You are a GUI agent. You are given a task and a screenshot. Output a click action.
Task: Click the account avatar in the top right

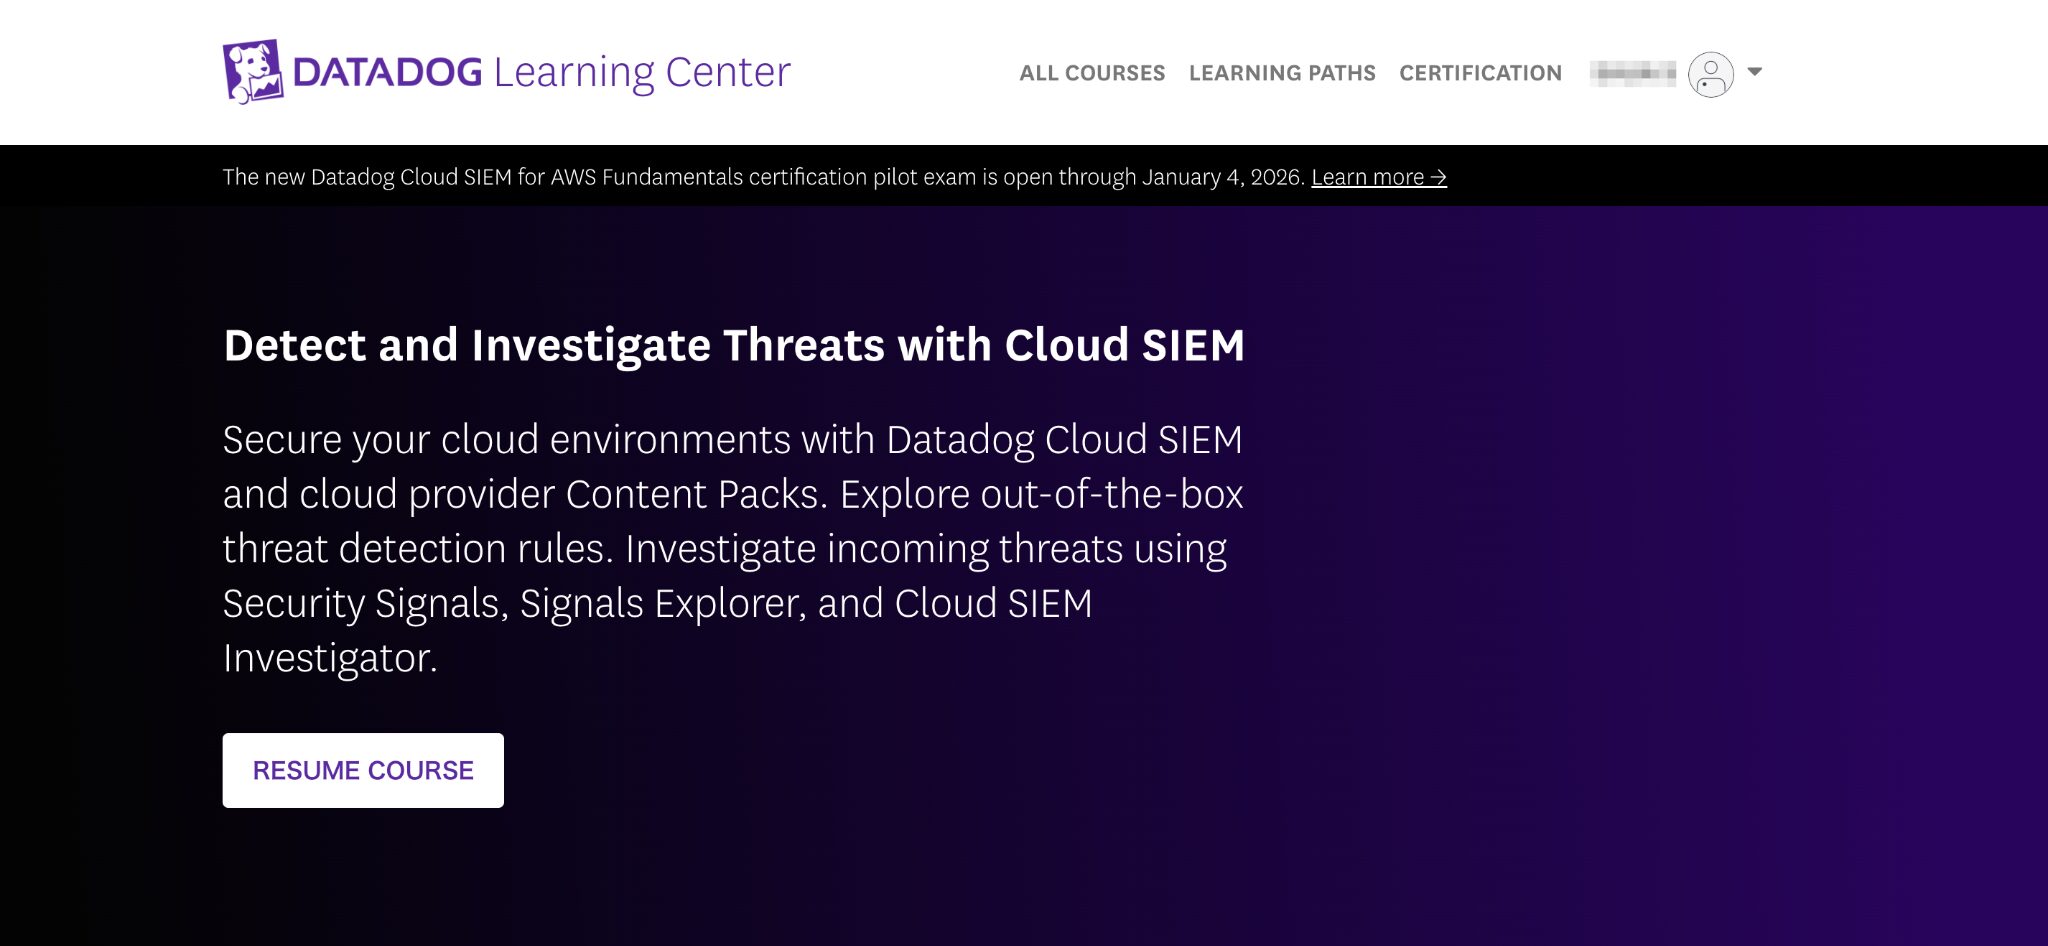click(1711, 74)
